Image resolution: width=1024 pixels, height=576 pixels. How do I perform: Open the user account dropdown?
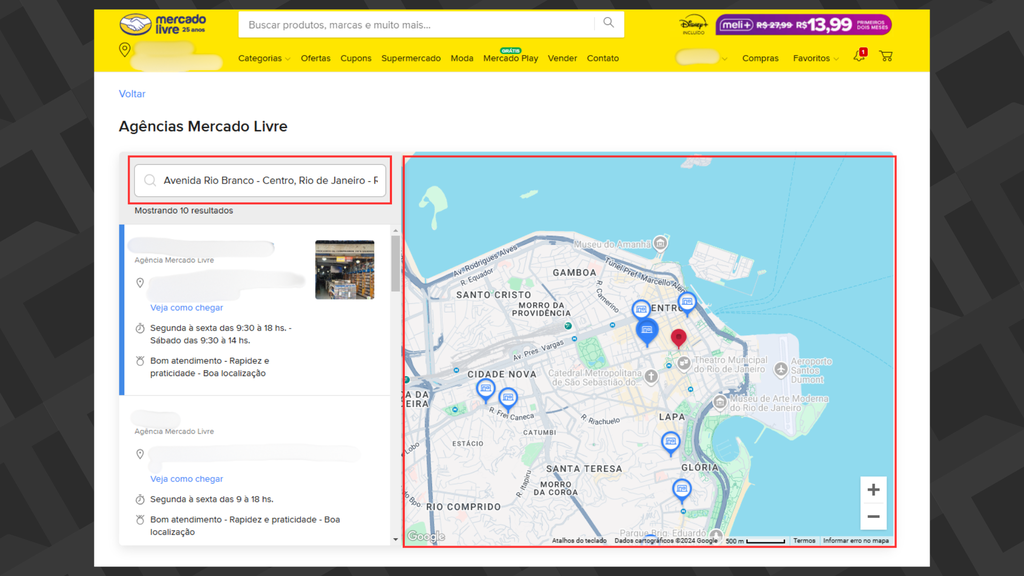(701, 57)
